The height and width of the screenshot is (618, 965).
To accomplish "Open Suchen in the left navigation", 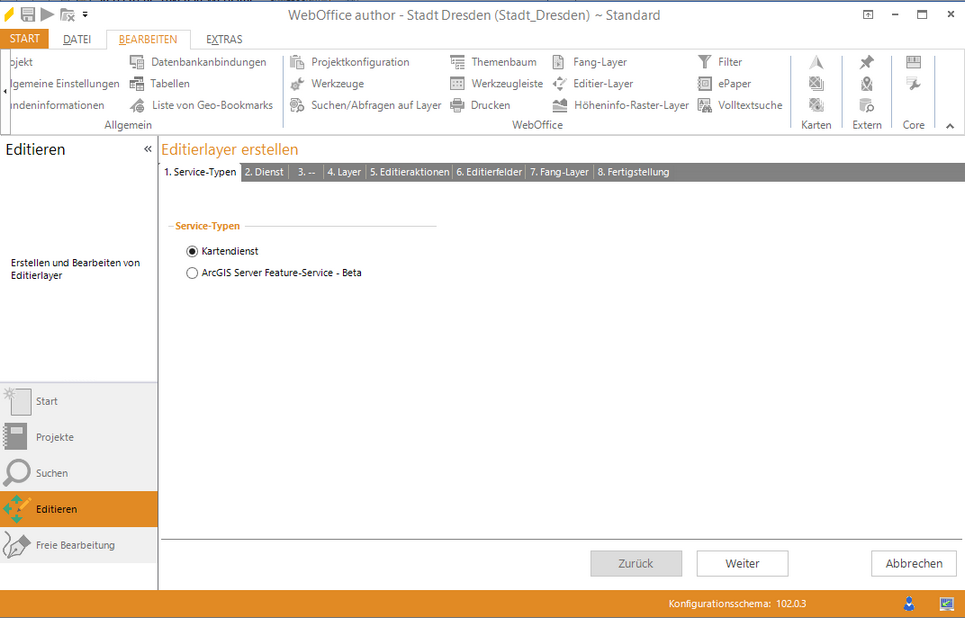I will point(79,473).
